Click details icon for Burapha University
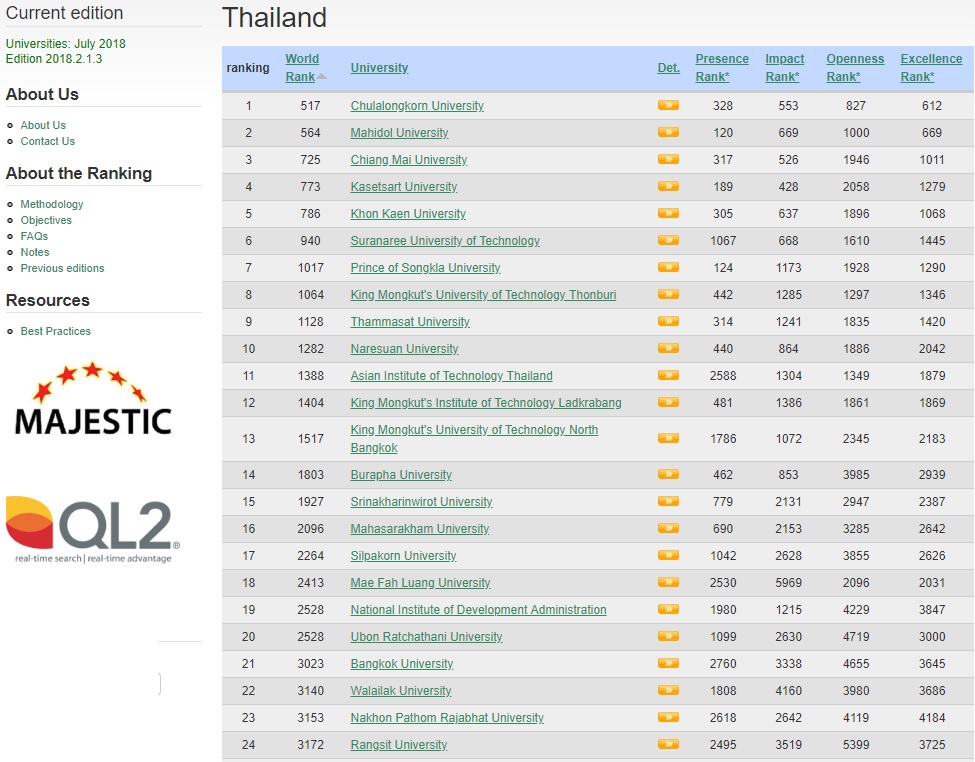This screenshot has height=762, width=975. 668,475
